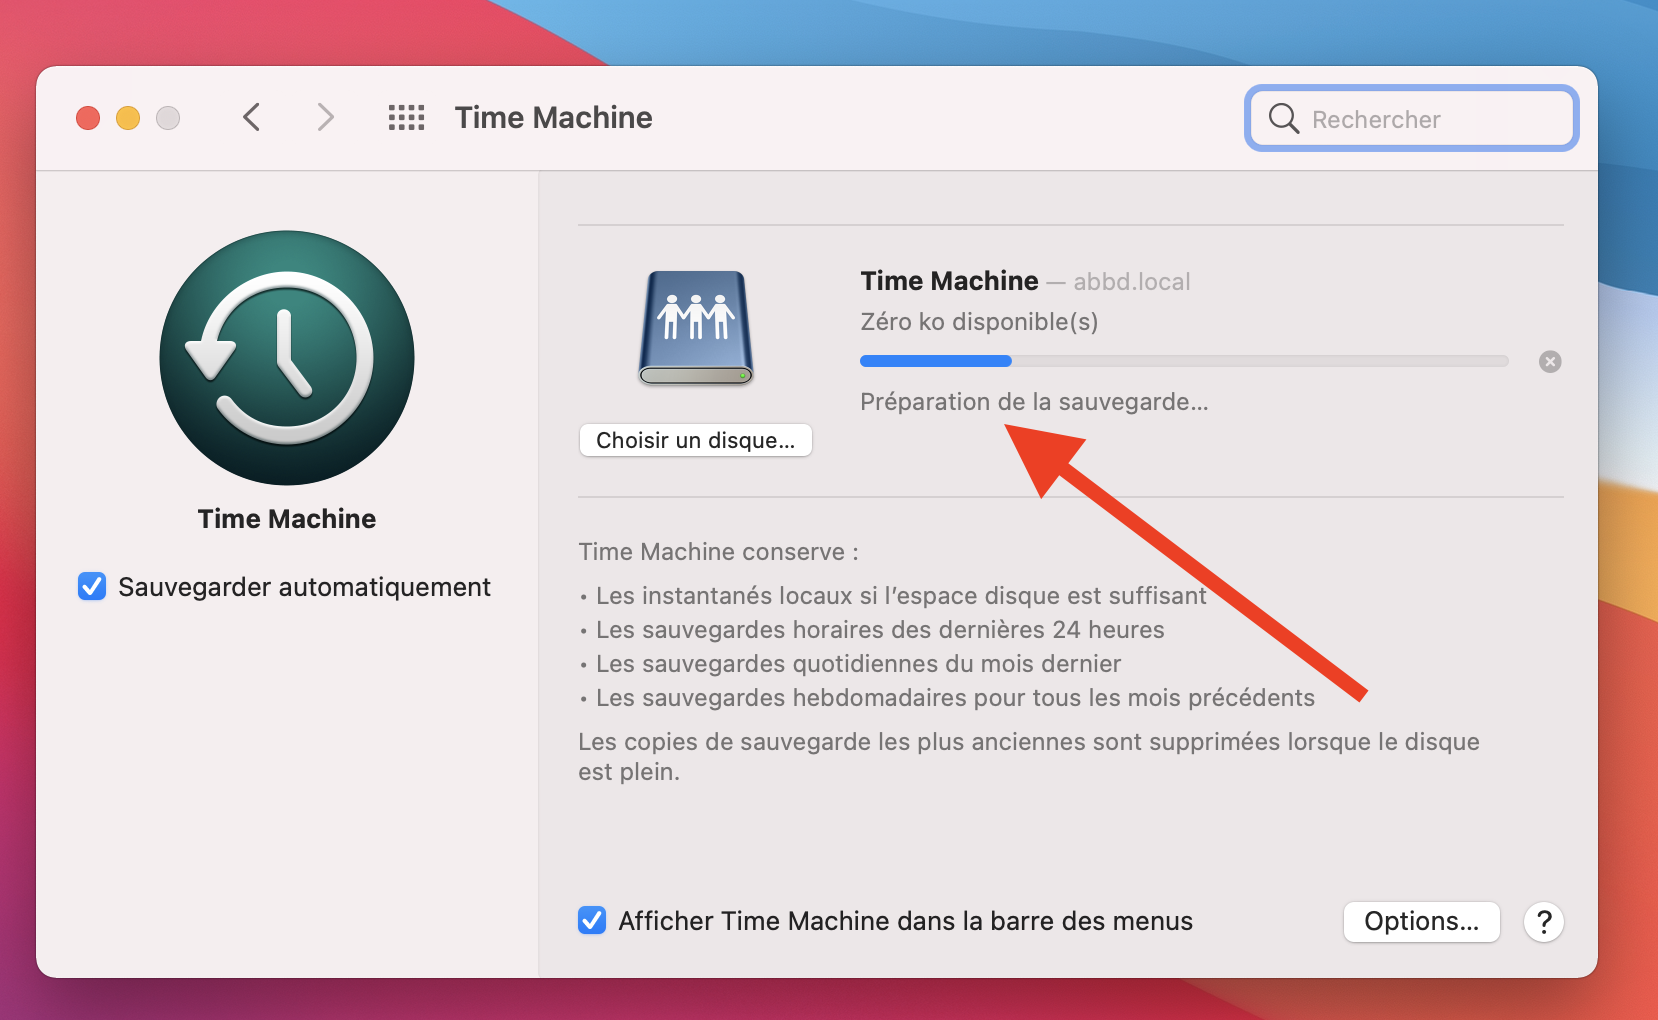Toggle the Sauvegarder automatiquement checkbox

click(x=92, y=587)
